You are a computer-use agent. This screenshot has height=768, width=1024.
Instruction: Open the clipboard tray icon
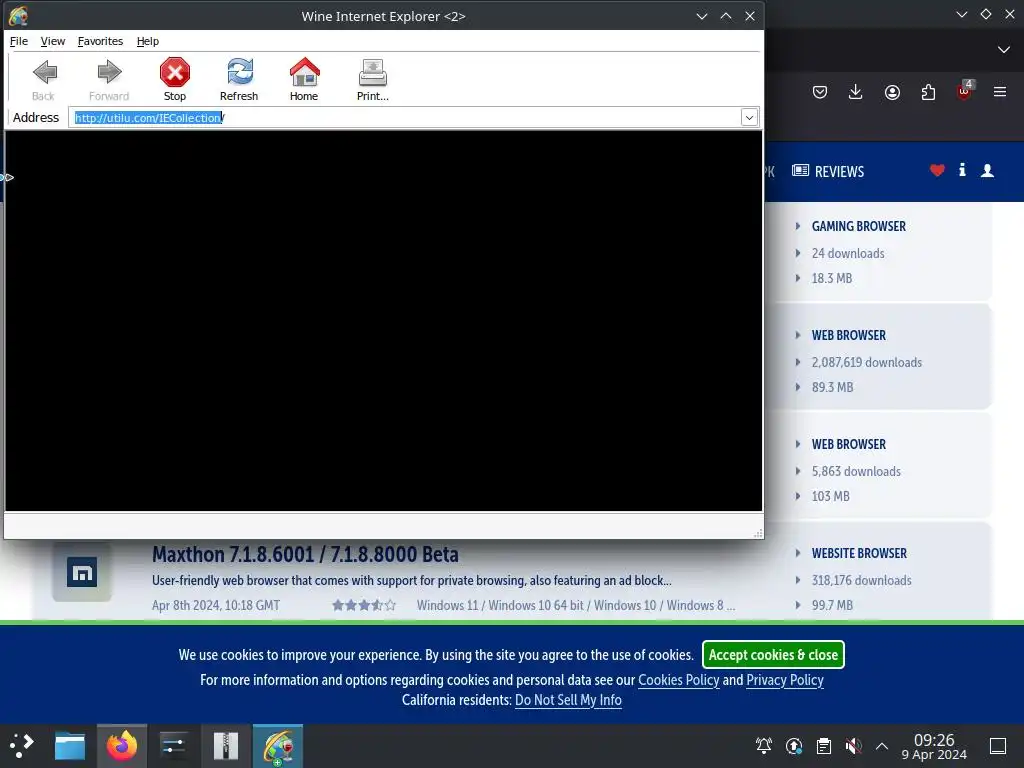[824, 745]
